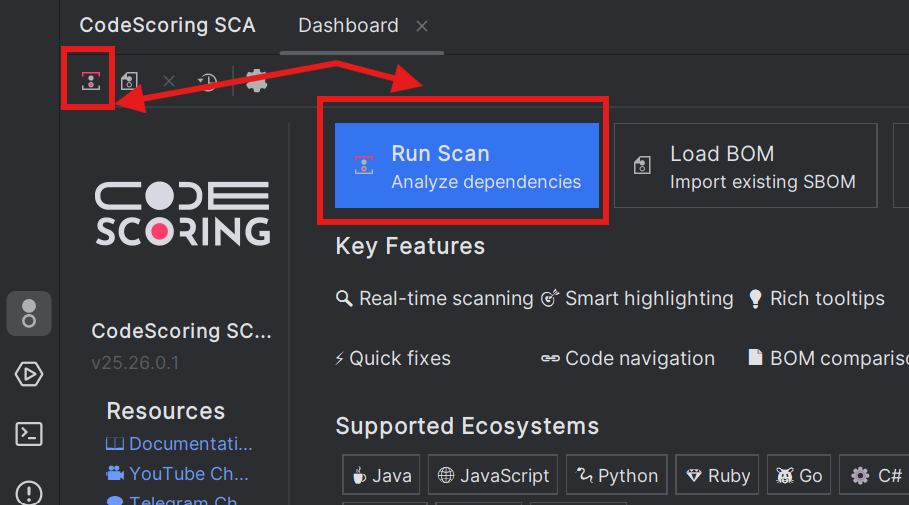Click the gear icon in C# chip
This screenshot has height=505, width=909.
click(860, 476)
